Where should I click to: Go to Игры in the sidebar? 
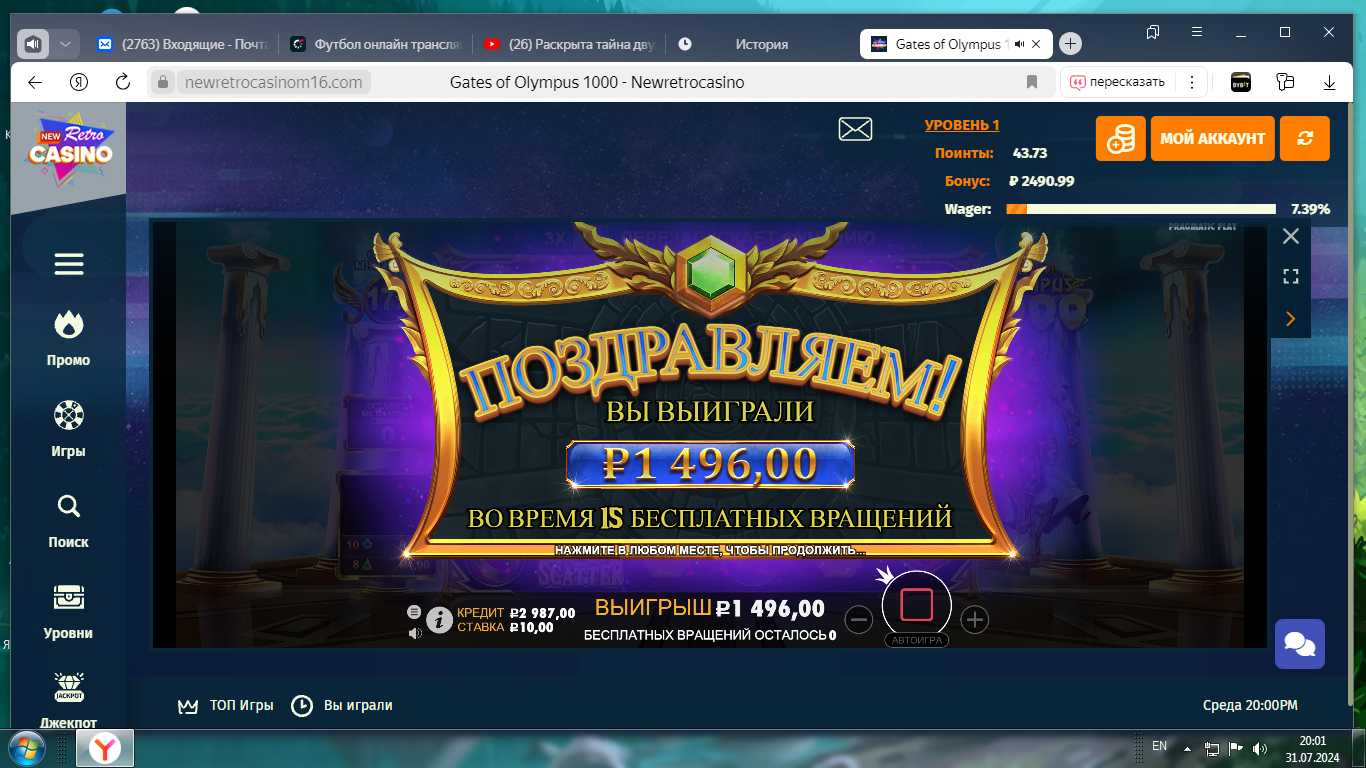[69, 429]
